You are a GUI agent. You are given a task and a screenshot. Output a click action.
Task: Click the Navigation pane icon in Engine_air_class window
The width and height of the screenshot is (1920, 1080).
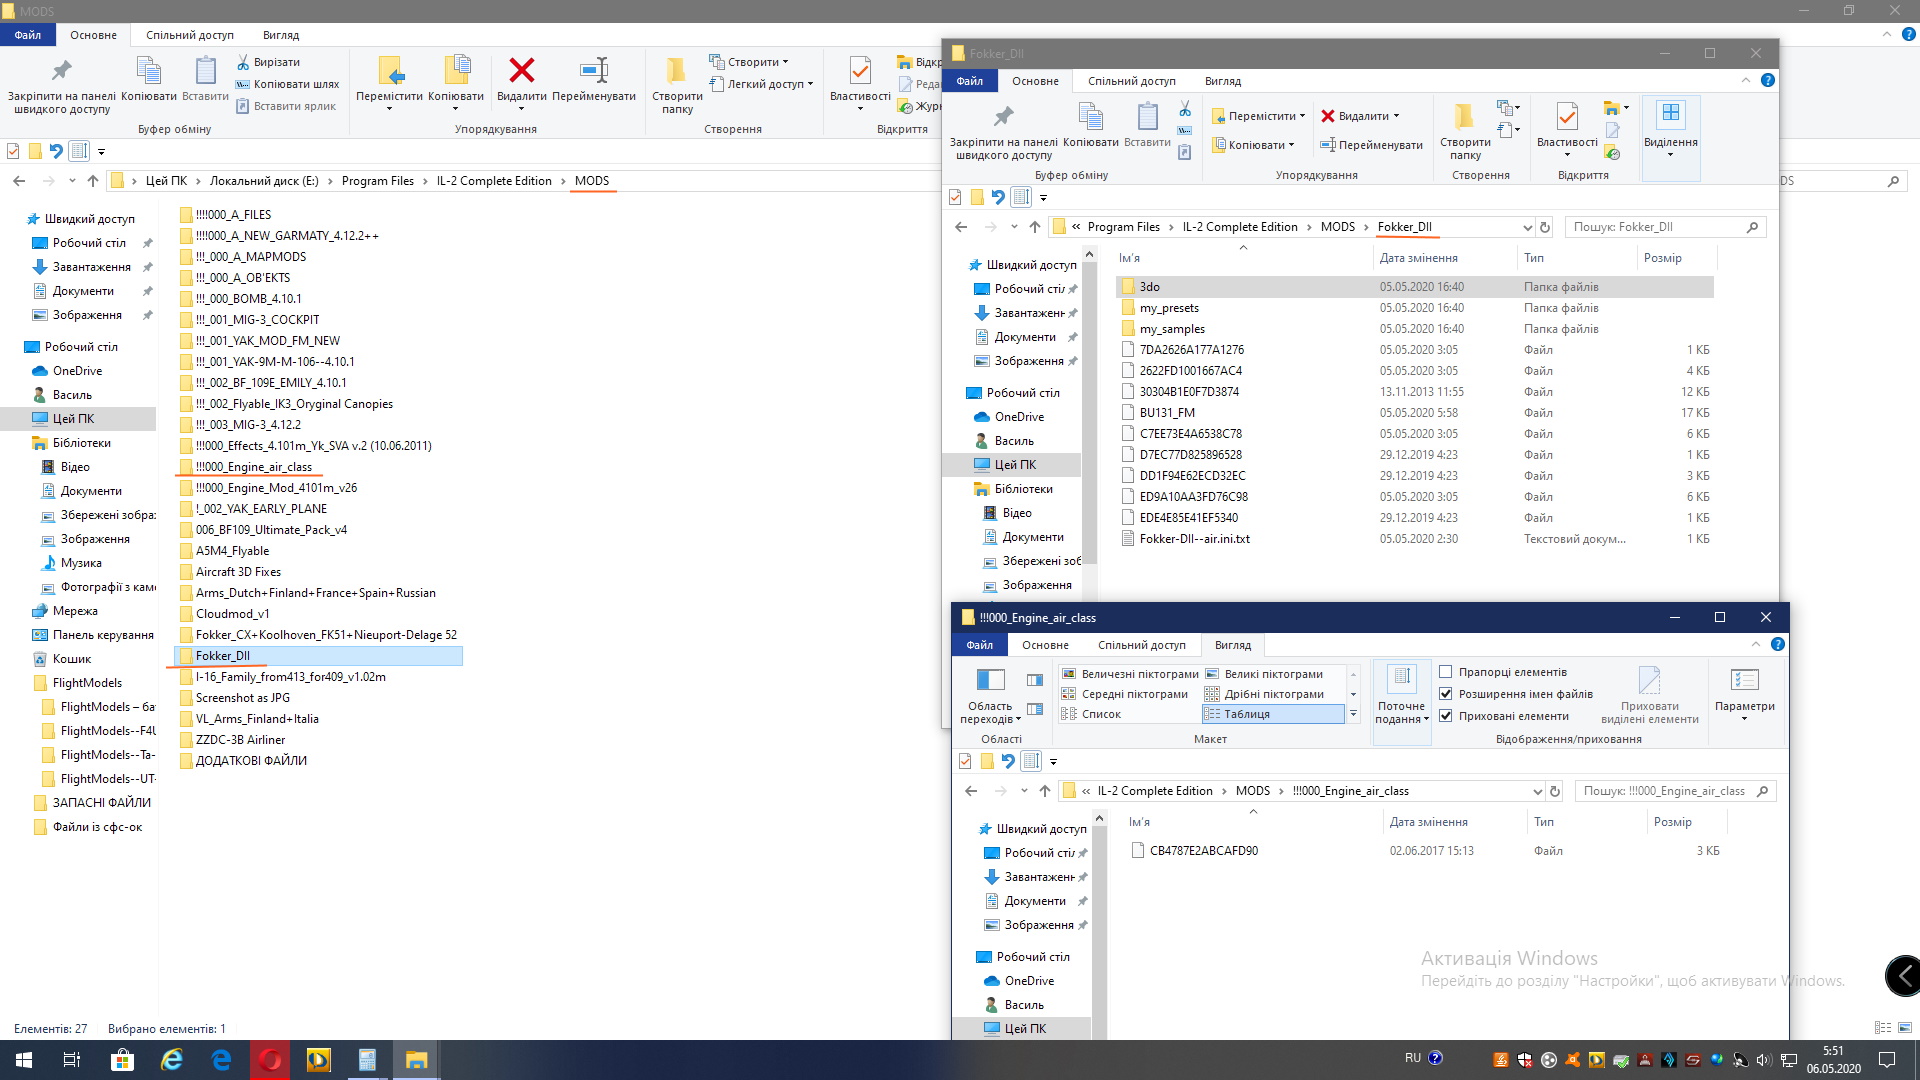[x=990, y=681]
